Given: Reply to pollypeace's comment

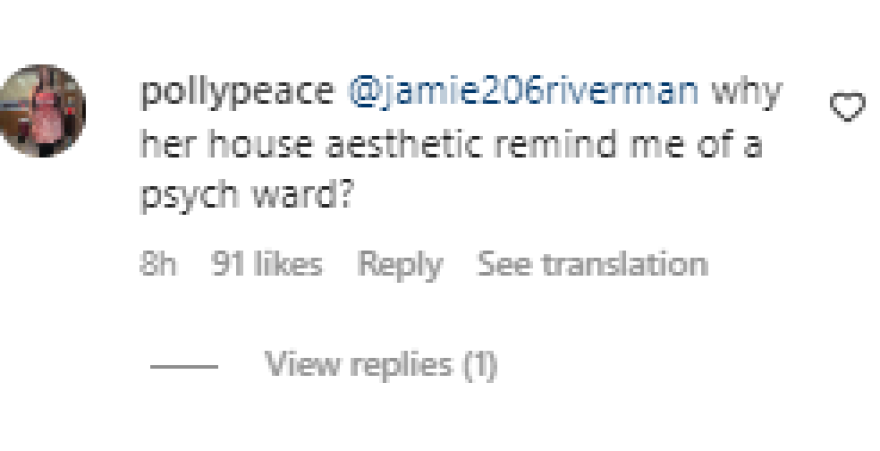Looking at the screenshot, I should (x=400, y=264).
